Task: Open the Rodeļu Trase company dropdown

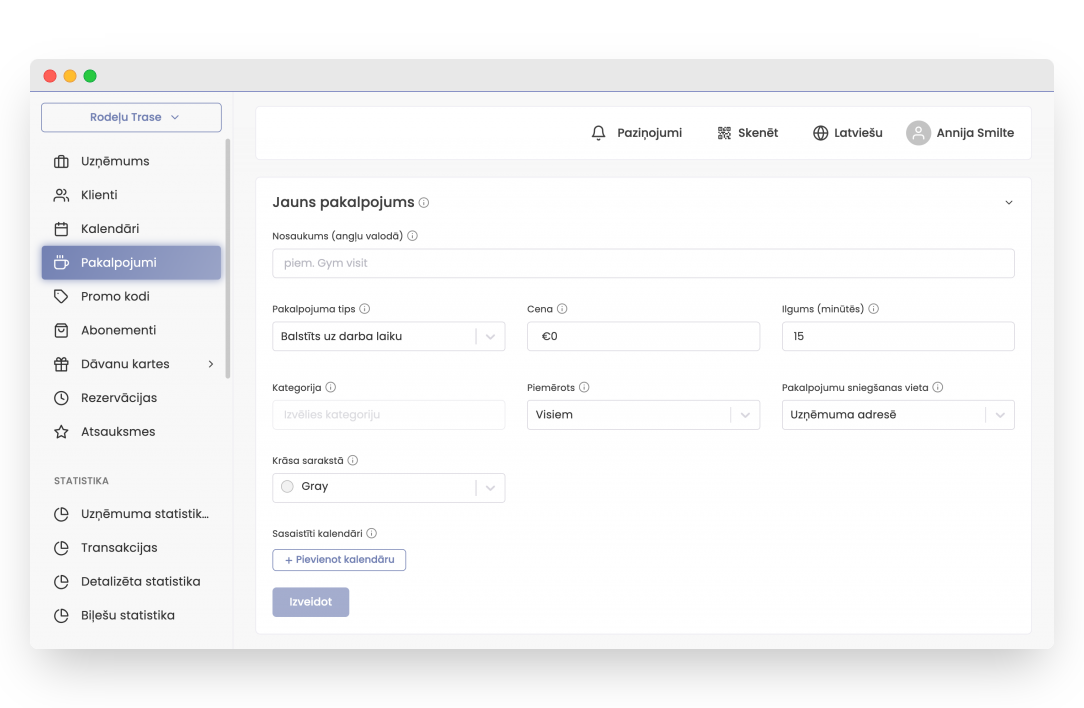Action: [131, 117]
